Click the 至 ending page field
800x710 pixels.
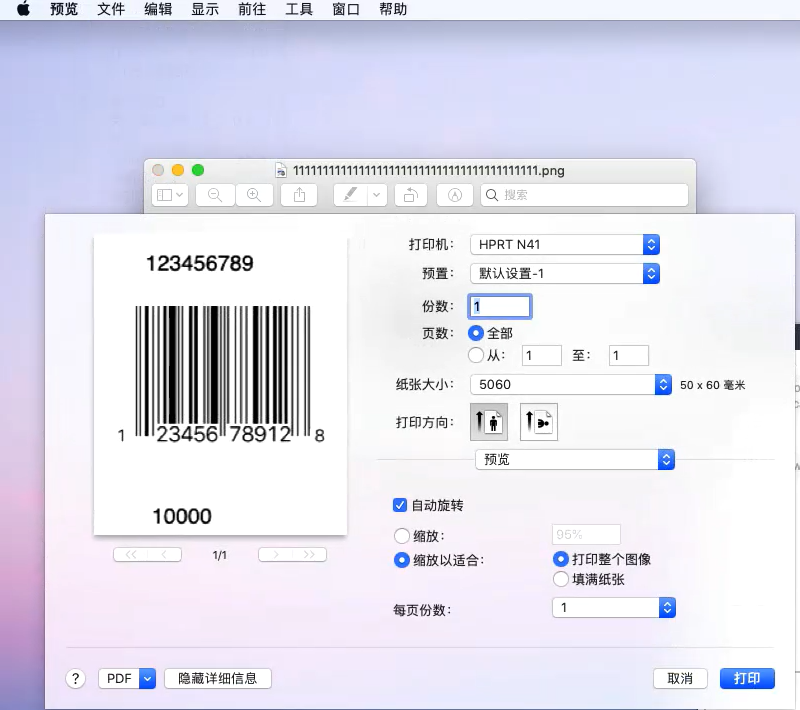(x=629, y=356)
